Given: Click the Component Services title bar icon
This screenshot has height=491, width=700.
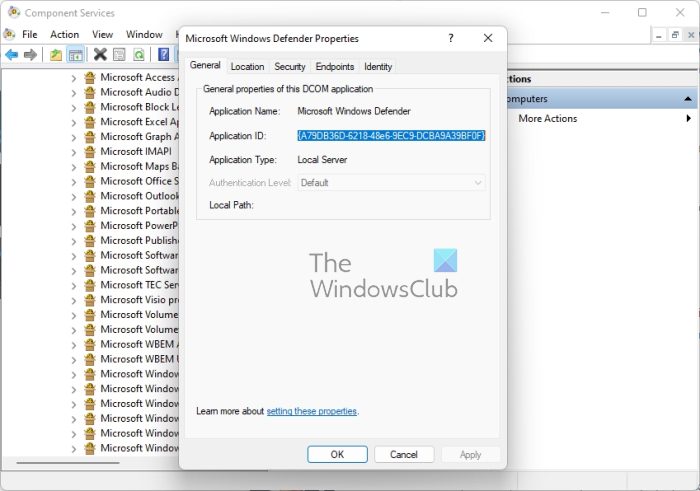Looking at the screenshot, I should pyautogui.click(x=14, y=12).
